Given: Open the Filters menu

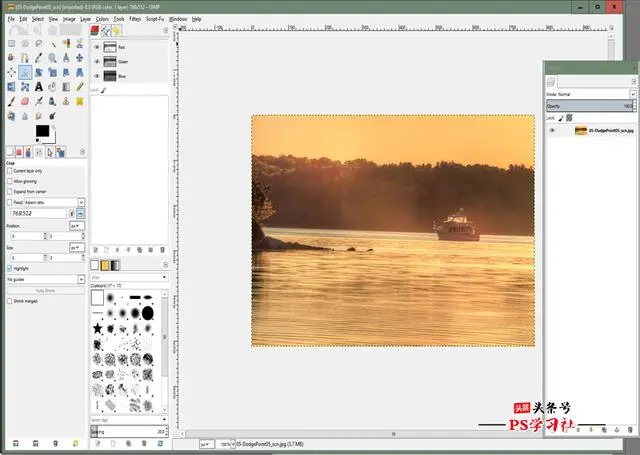Looking at the screenshot, I should [135, 19].
